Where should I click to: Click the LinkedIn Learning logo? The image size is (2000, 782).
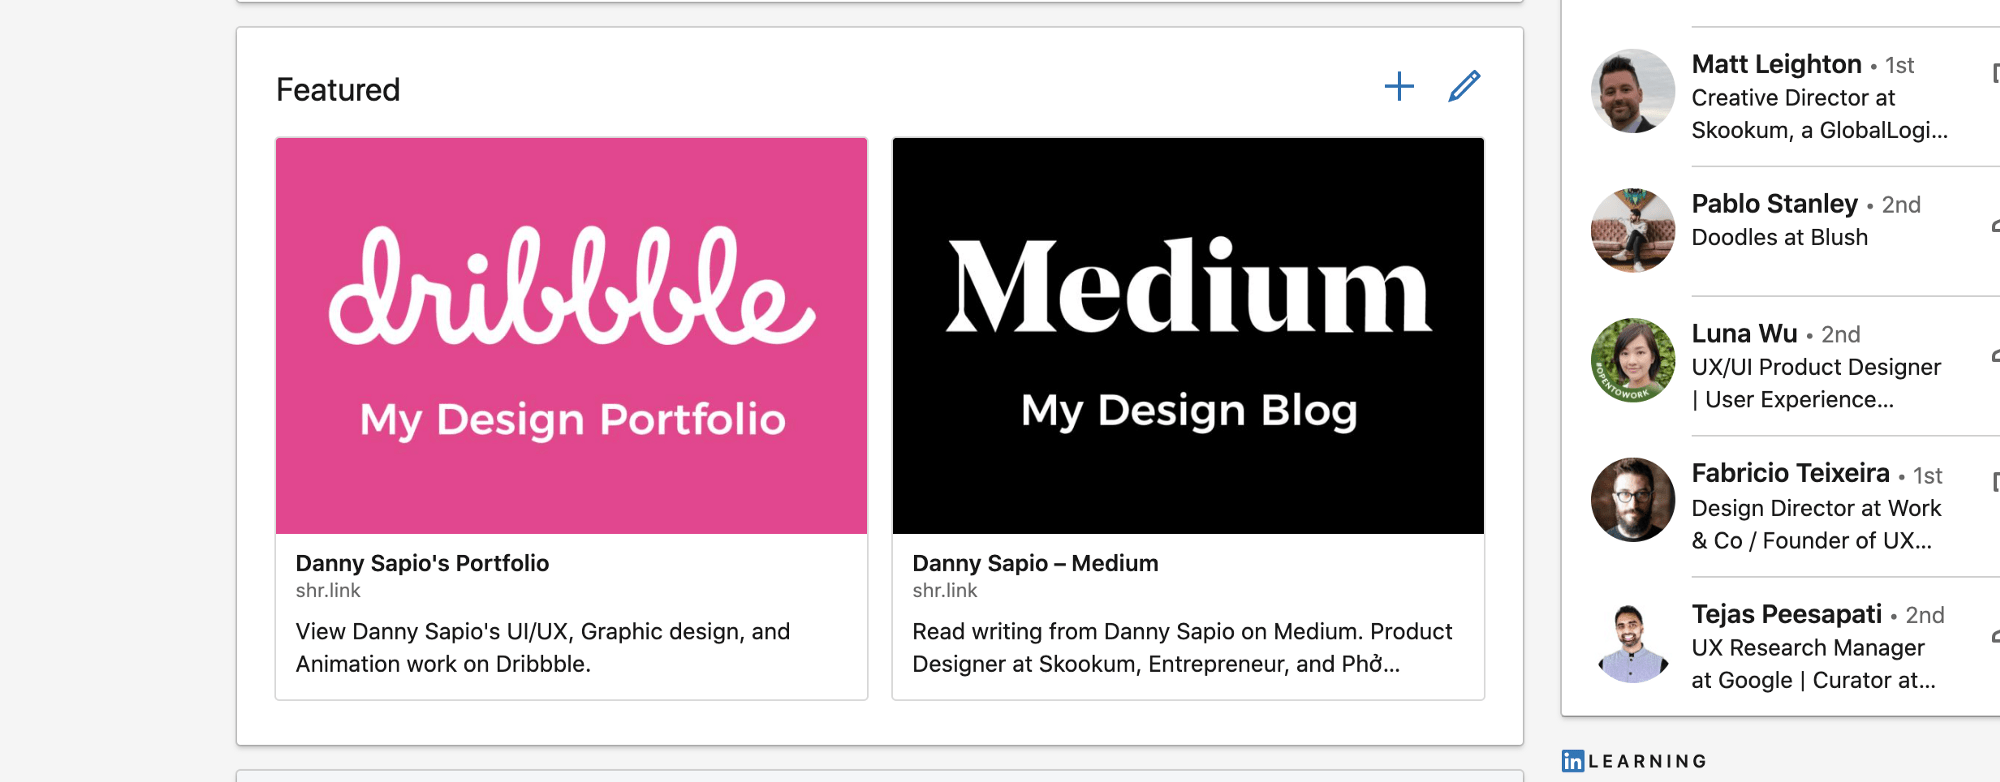1634,761
